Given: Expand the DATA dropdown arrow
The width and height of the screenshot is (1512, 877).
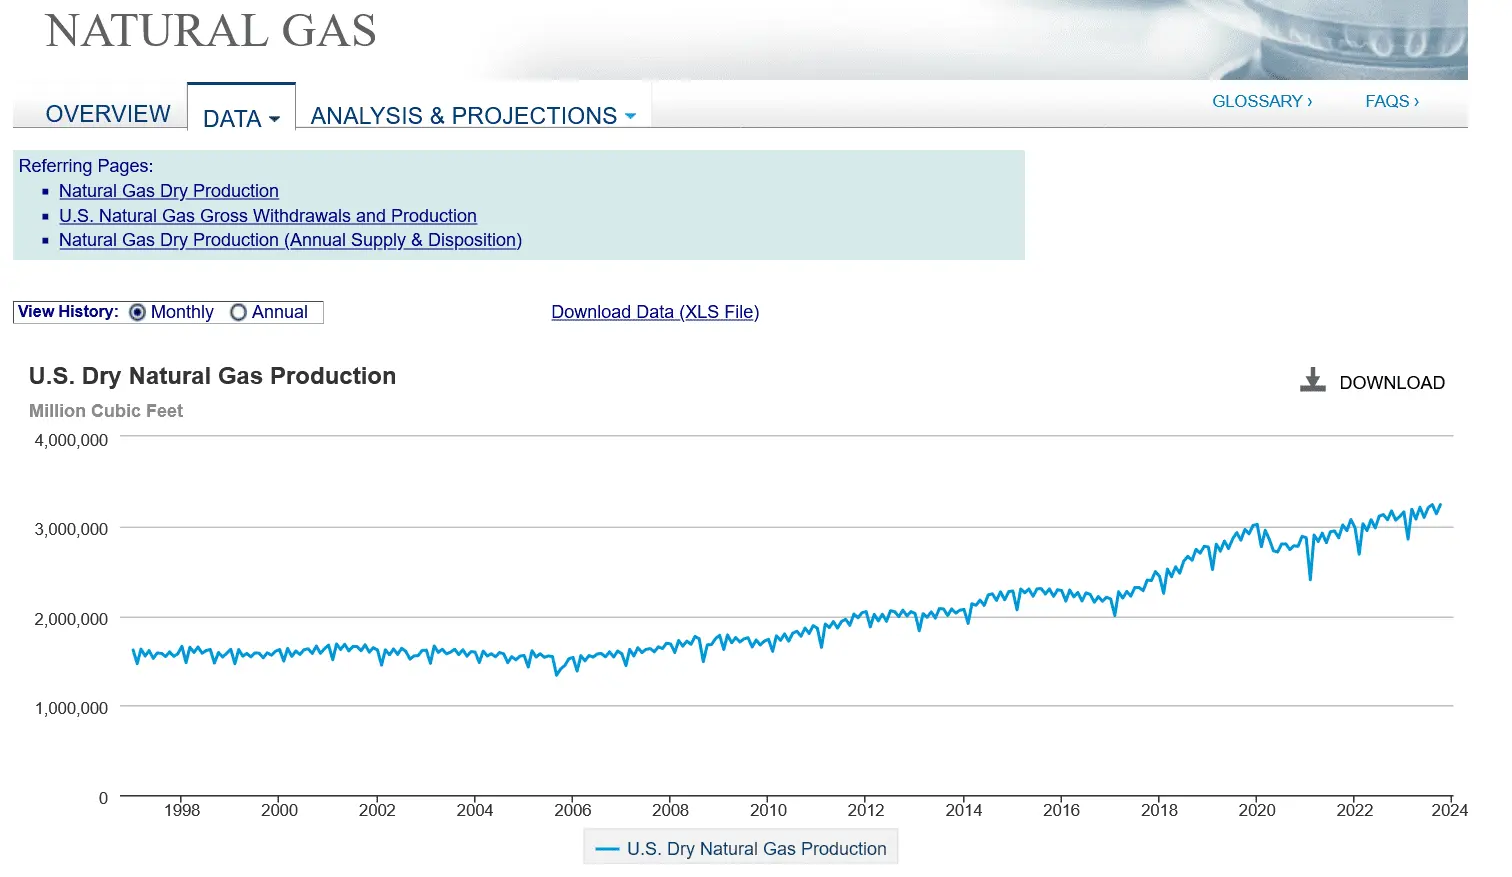Looking at the screenshot, I should (x=275, y=119).
